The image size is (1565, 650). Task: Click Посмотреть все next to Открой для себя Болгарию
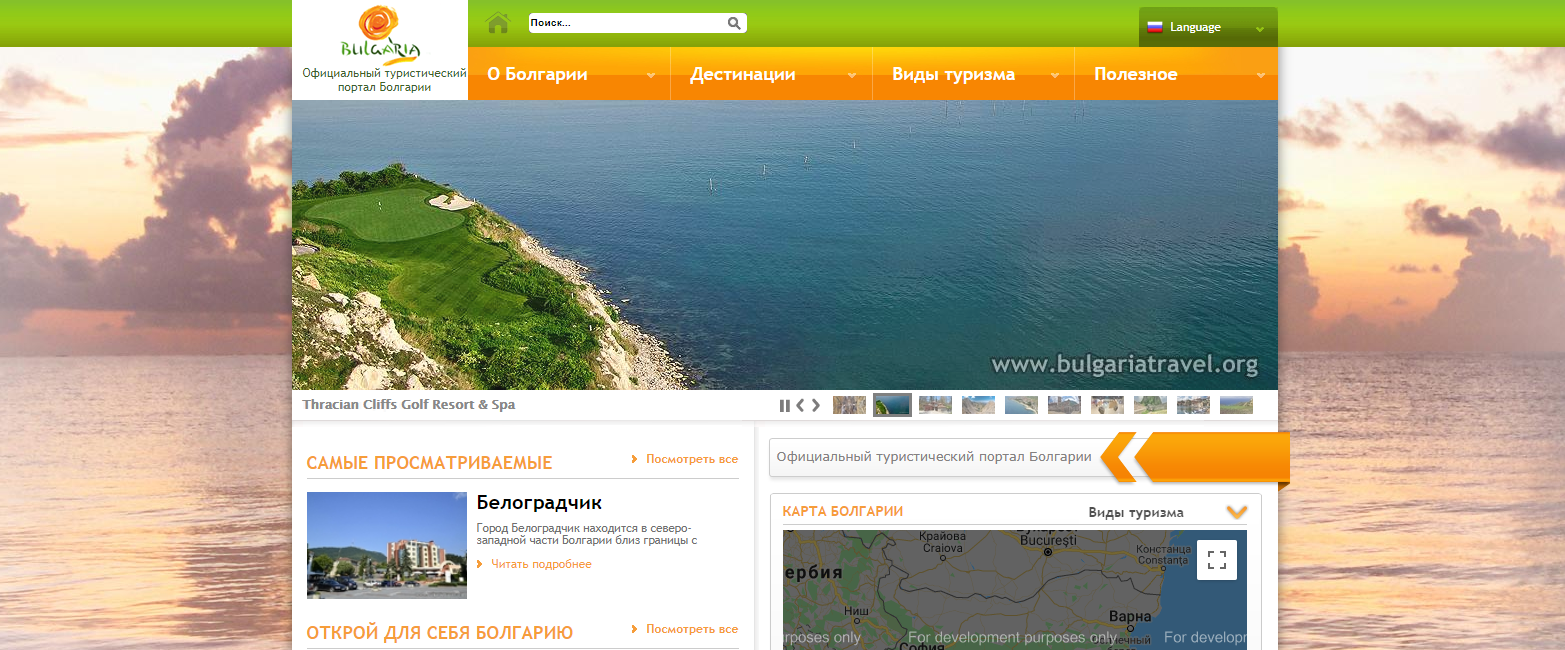click(691, 629)
